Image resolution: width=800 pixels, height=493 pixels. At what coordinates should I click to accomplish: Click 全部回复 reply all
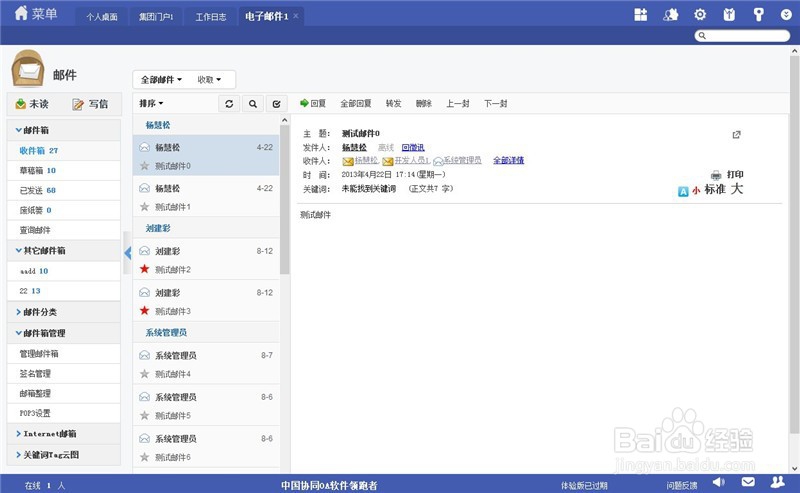pyautogui.click(x=356, y=104)
